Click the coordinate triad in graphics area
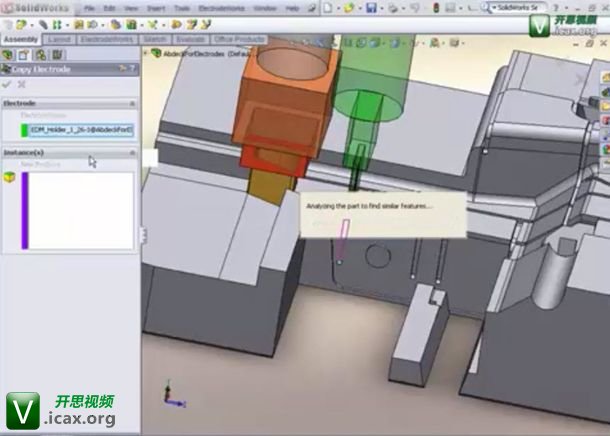 tap(173, 394)
